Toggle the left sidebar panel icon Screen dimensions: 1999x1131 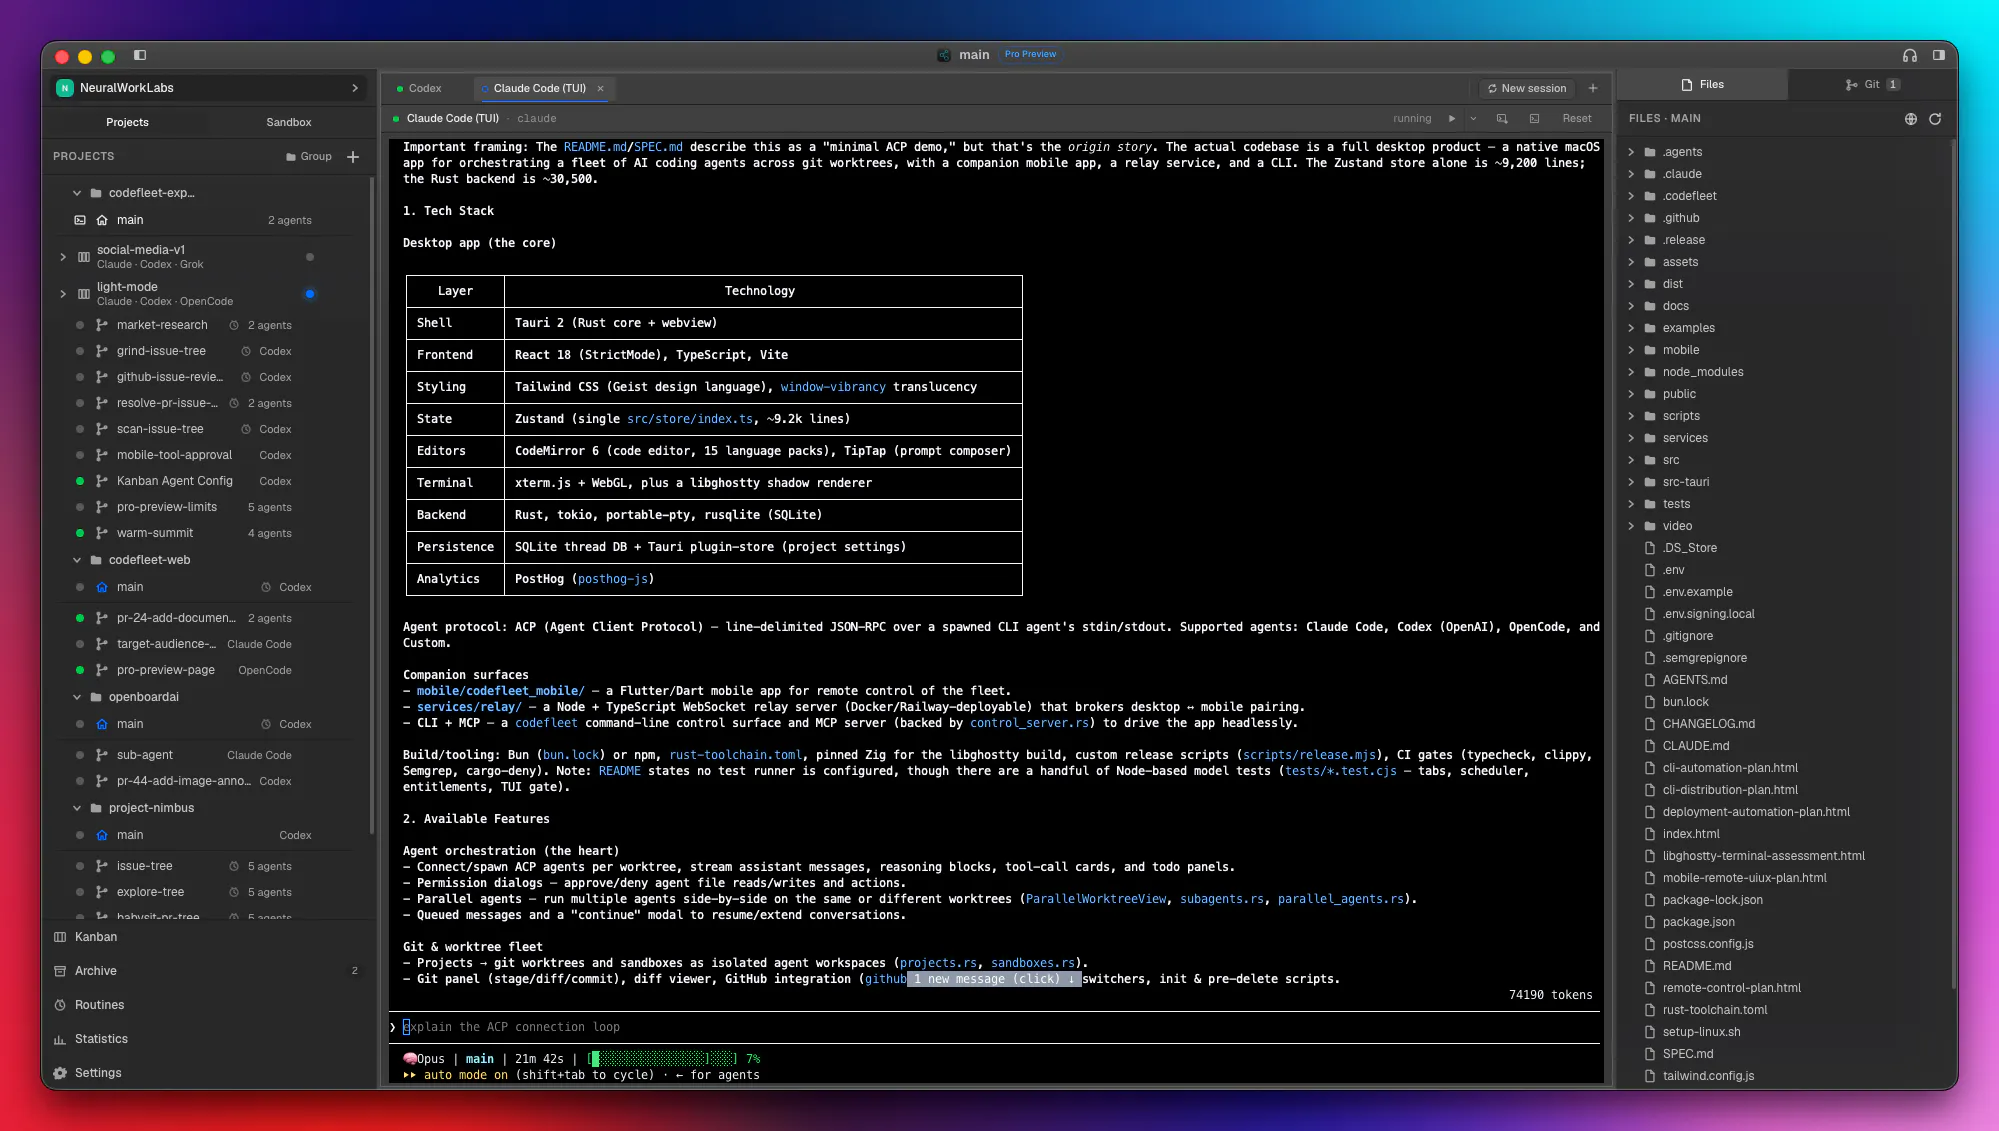coord(140,55)
